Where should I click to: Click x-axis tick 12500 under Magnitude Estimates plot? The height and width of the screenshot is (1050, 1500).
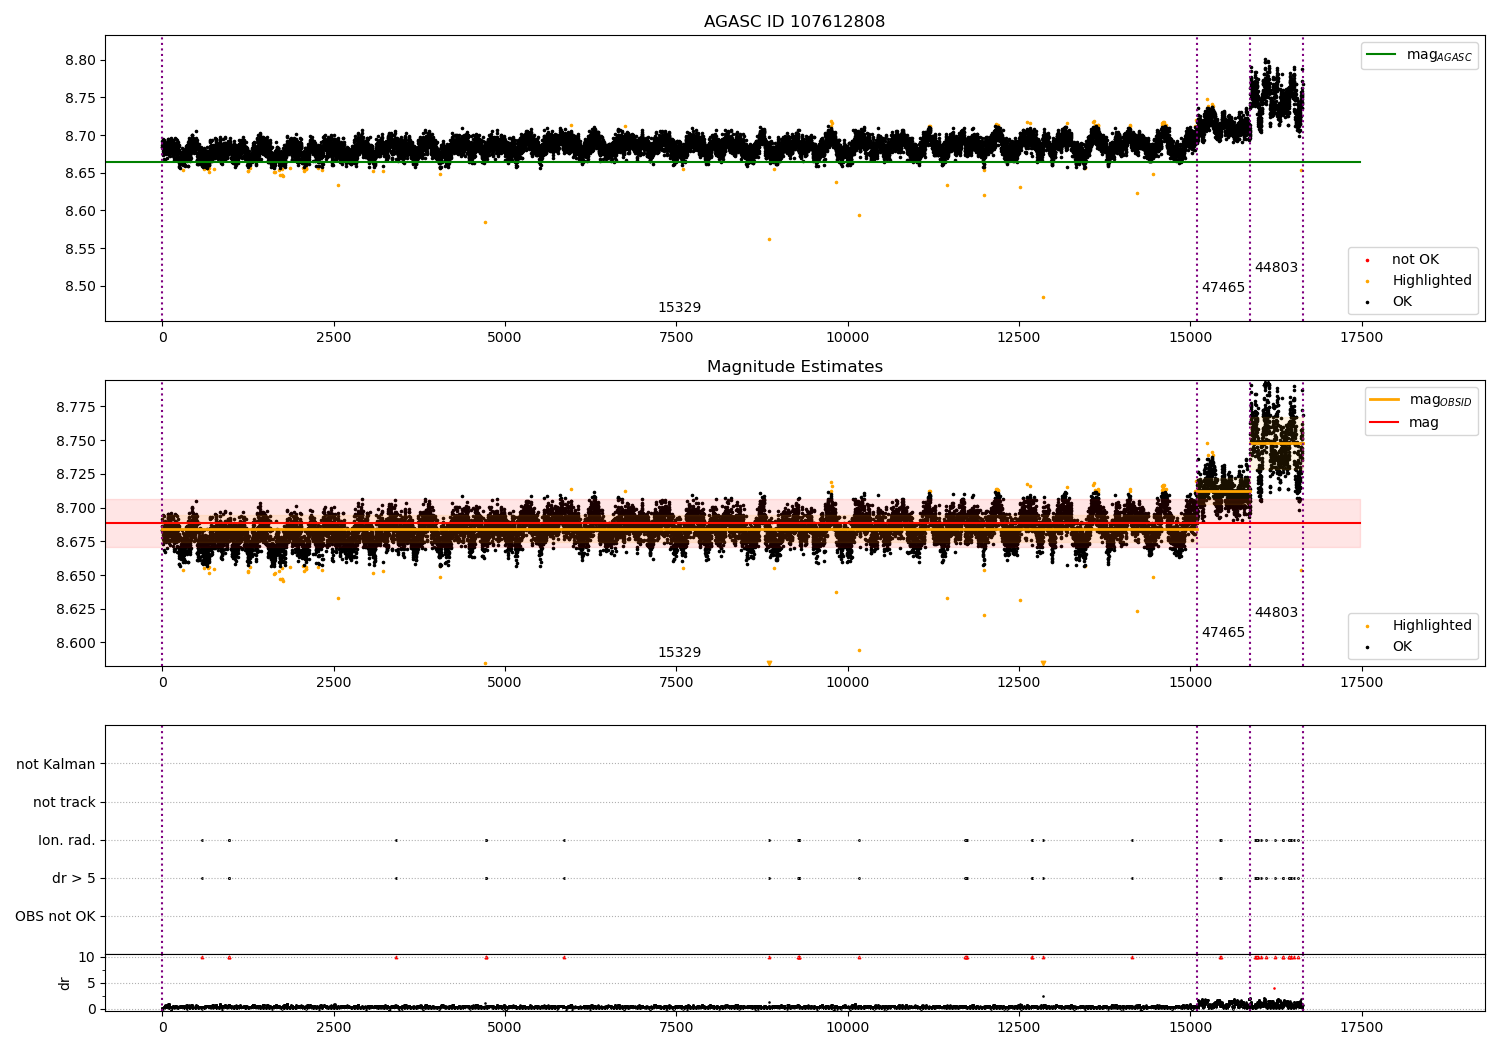coord(1018,683)
